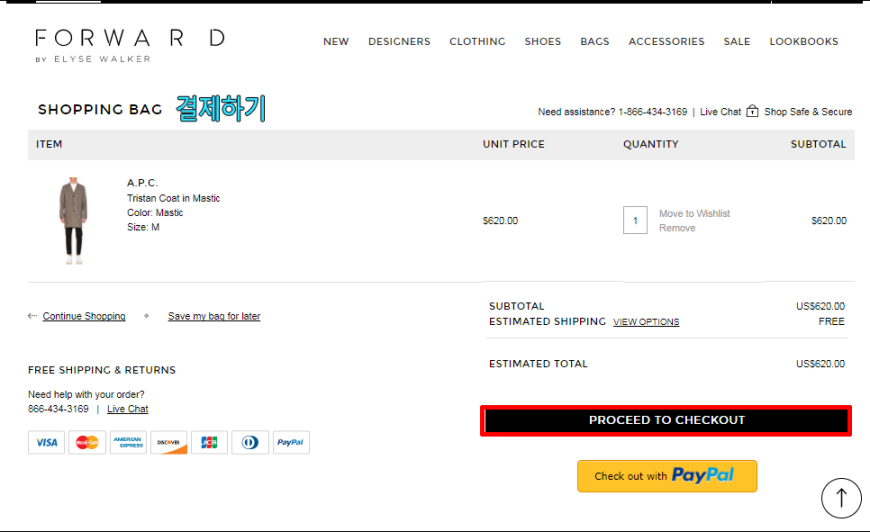Click the American Express icon
Viewport: 870px width, 532px height.
[x=128, y=442]
